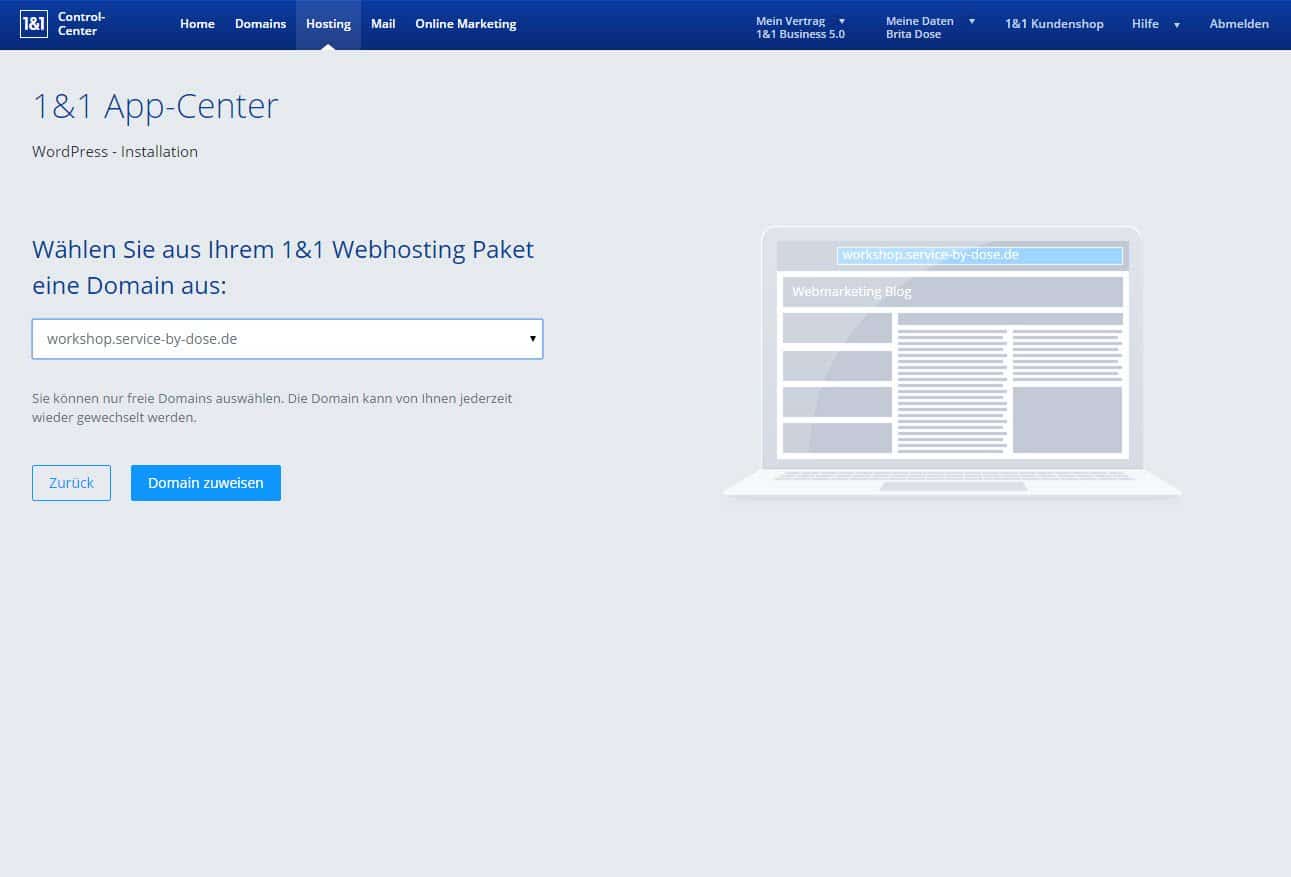Click the Webmarketing Blog banner in preview

pyautogui.click(x=952, y=292)
